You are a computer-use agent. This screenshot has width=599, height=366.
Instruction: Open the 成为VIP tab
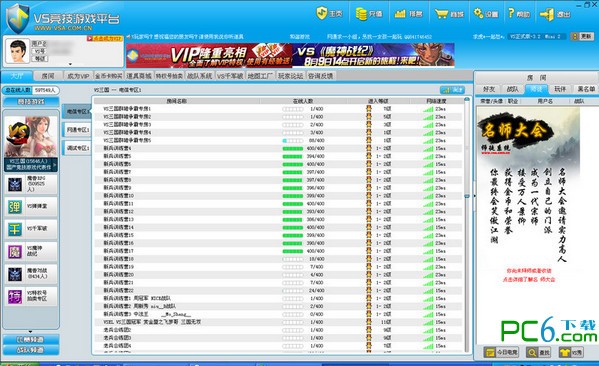click(78, 76)
